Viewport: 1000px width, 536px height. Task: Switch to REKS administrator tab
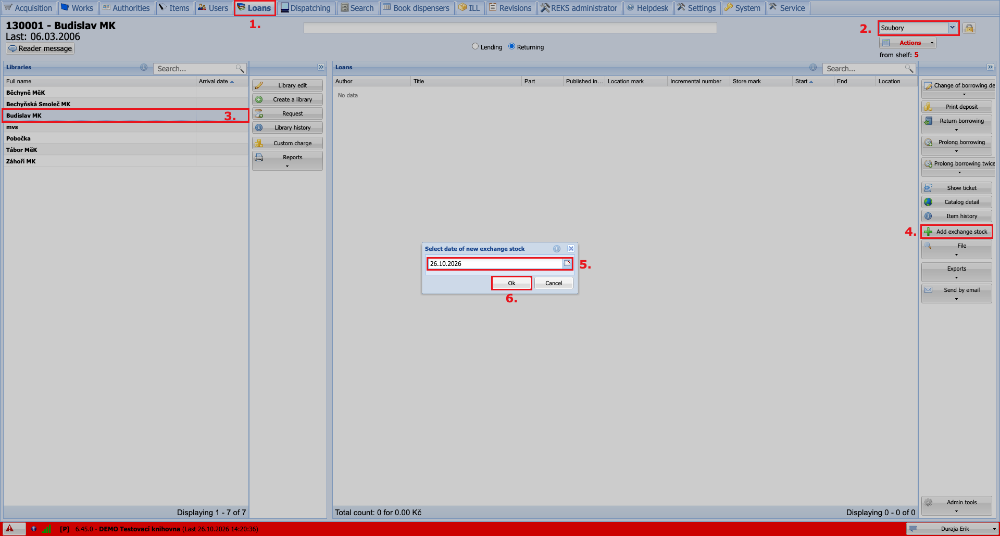tap(579, 8)
